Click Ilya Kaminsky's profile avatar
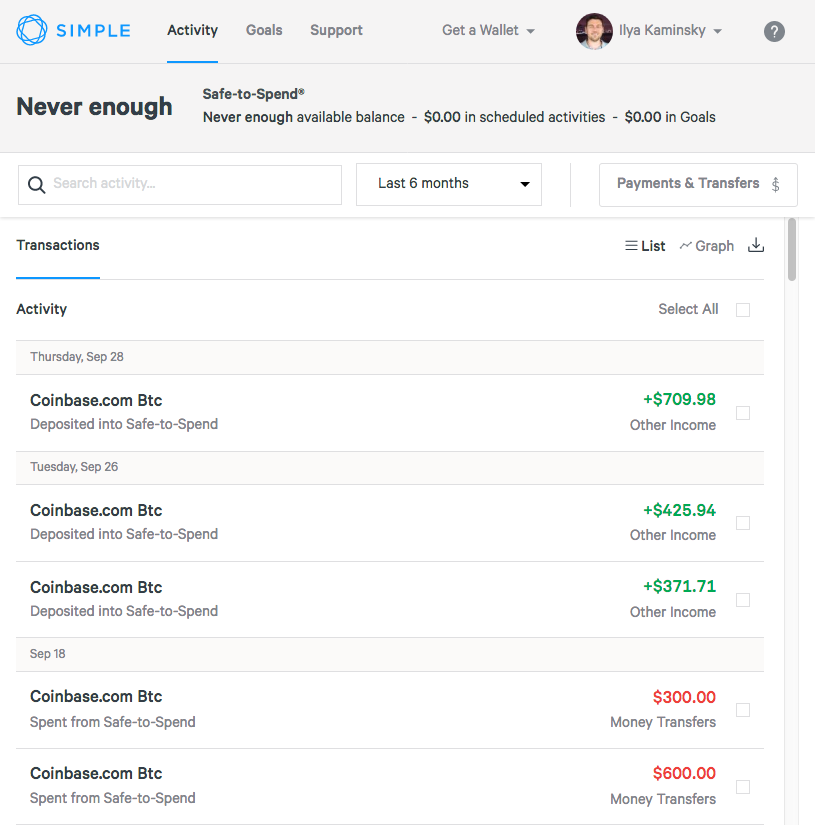Screen dimensions: 815x825 pos(594,31)
